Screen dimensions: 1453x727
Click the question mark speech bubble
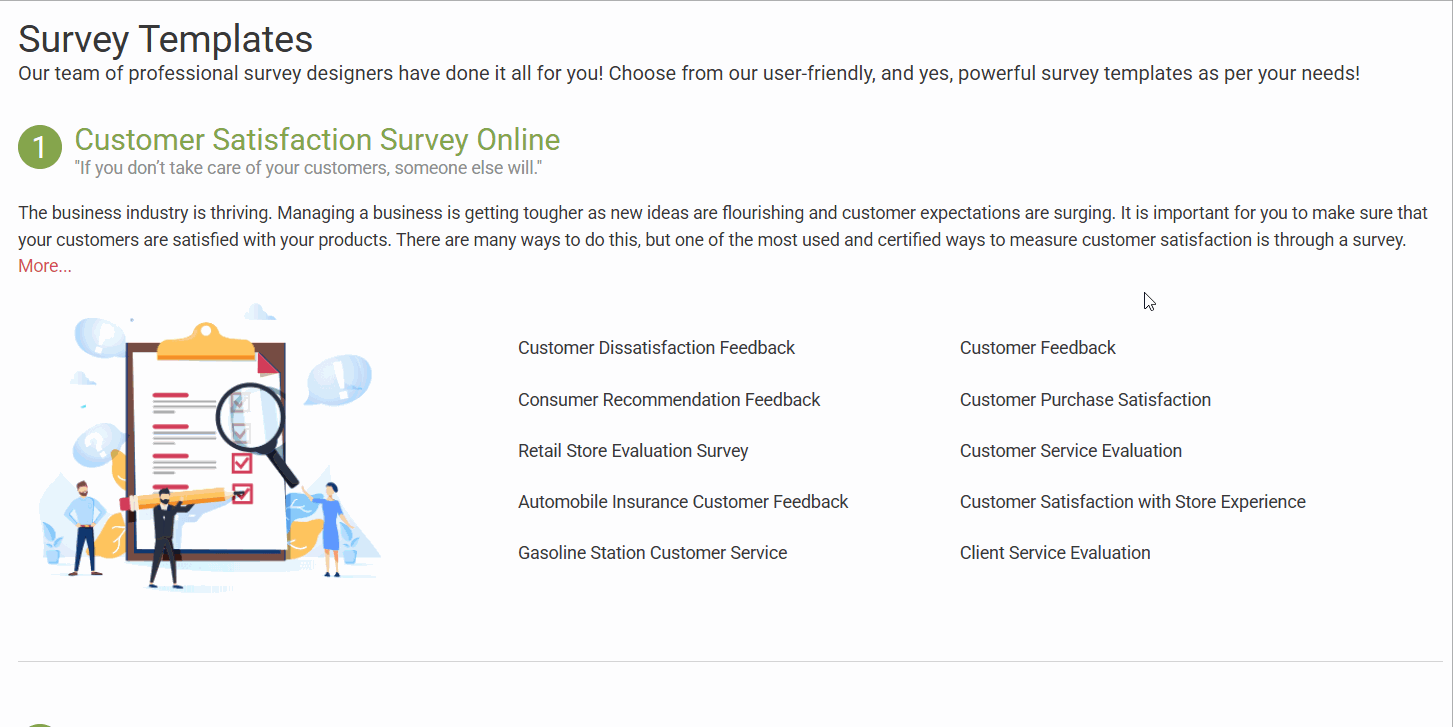(x=94, y=441)
